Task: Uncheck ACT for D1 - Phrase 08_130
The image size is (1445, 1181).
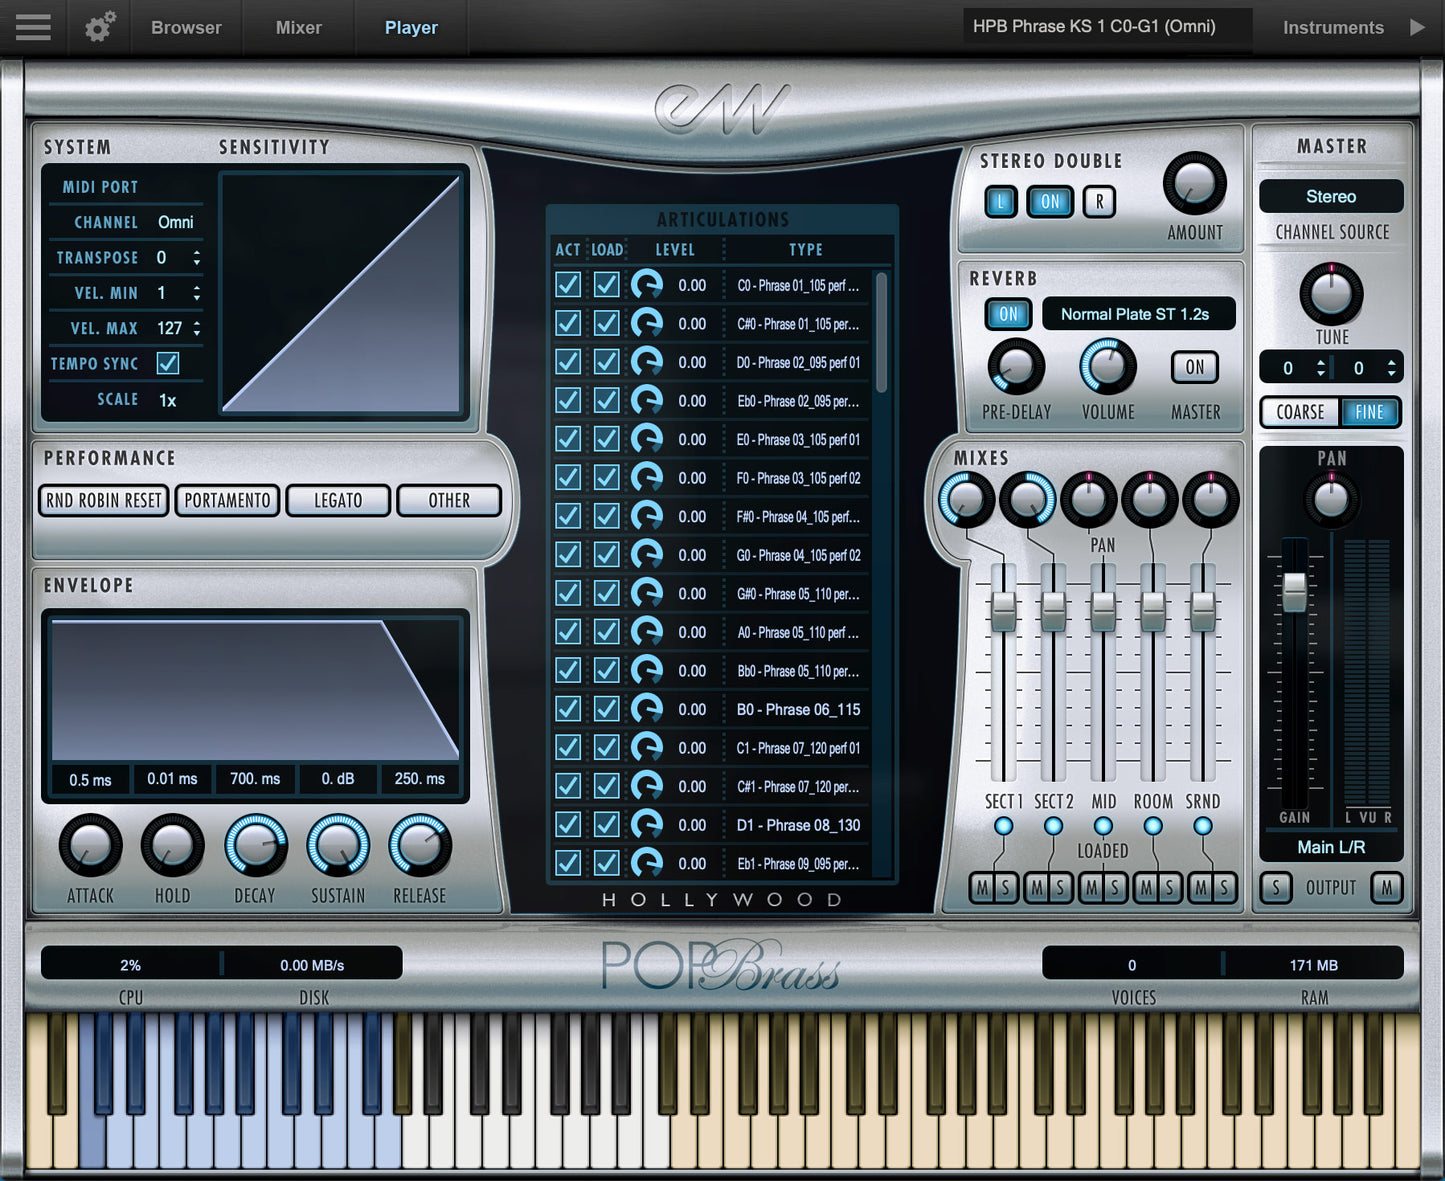Action: 568,825
